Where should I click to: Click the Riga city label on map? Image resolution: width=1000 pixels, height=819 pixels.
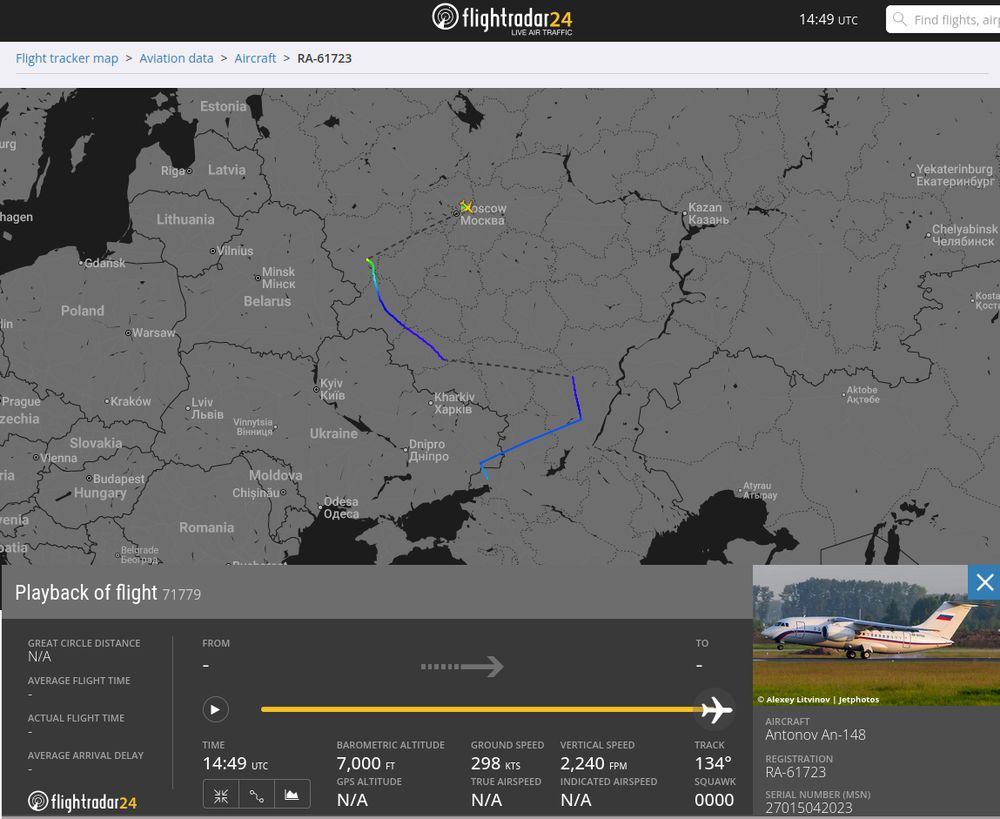173,170
